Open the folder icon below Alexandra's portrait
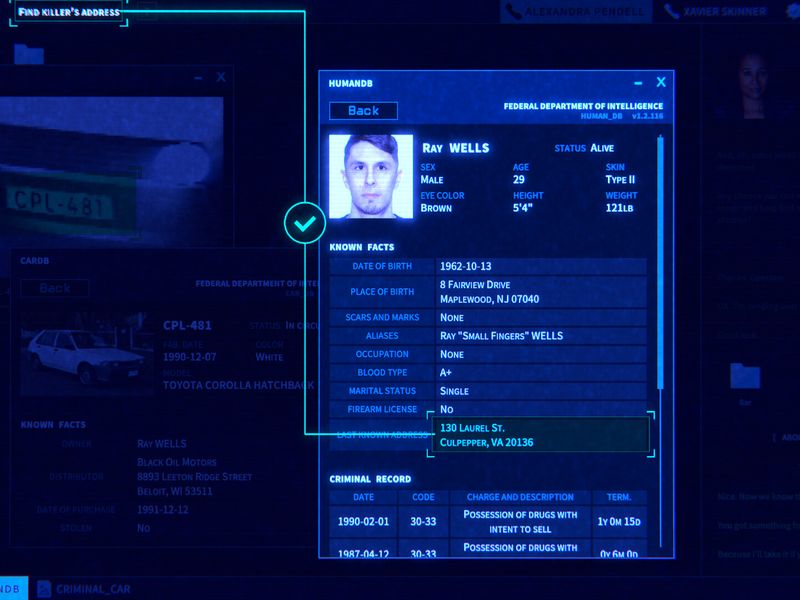This screenshot has height=600, width=800. click(x=745, y=376)
